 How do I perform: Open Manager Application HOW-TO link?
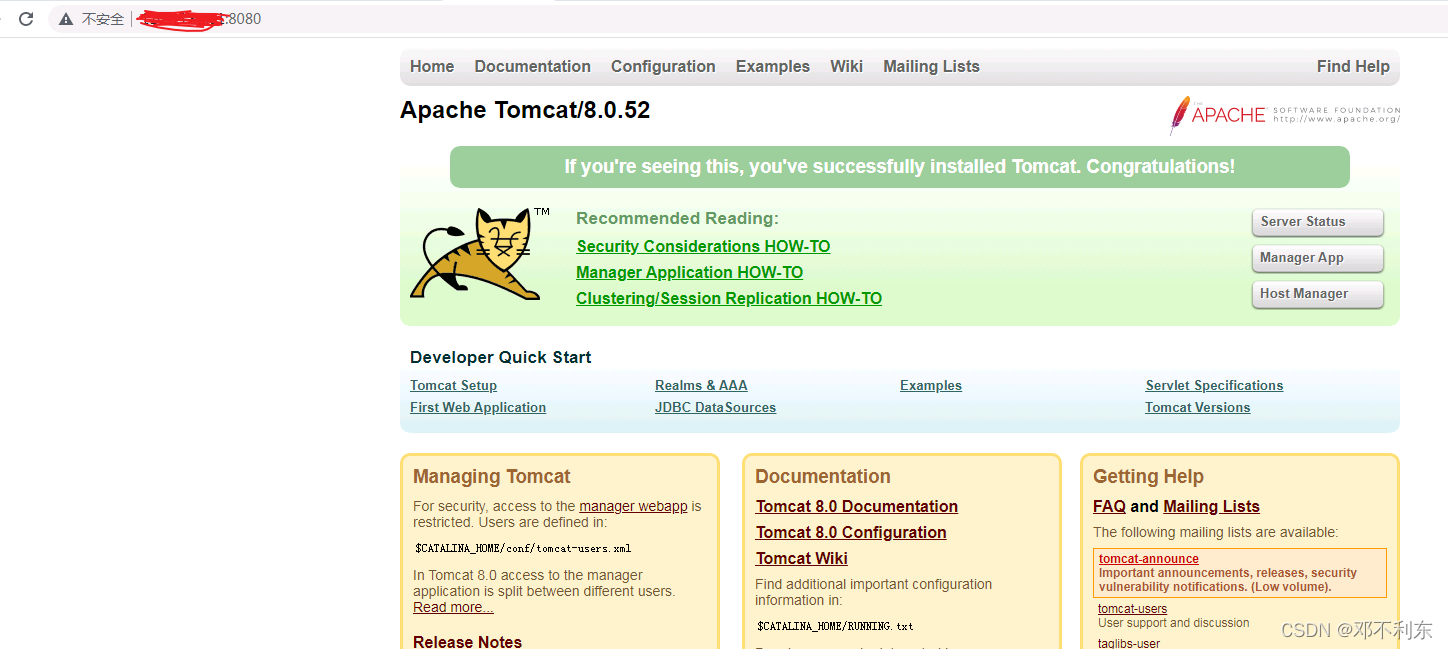689,273
